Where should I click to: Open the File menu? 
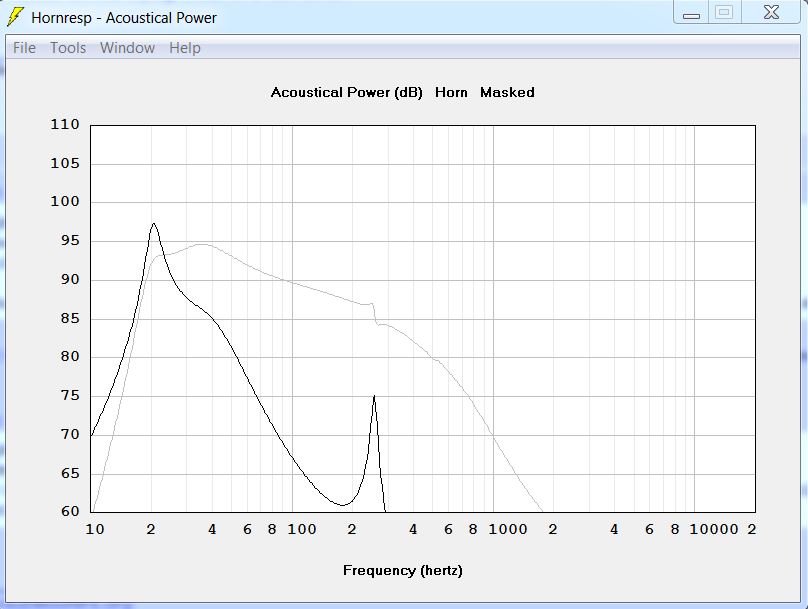[x=24, y=48]
